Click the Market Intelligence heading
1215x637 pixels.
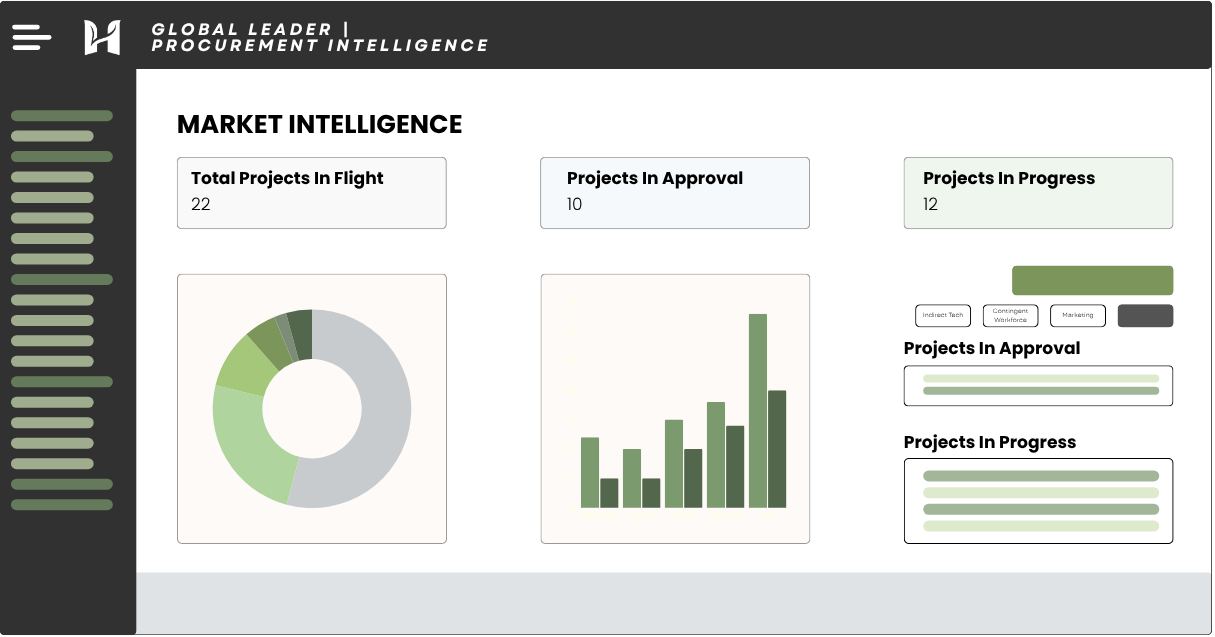point(319,124)
